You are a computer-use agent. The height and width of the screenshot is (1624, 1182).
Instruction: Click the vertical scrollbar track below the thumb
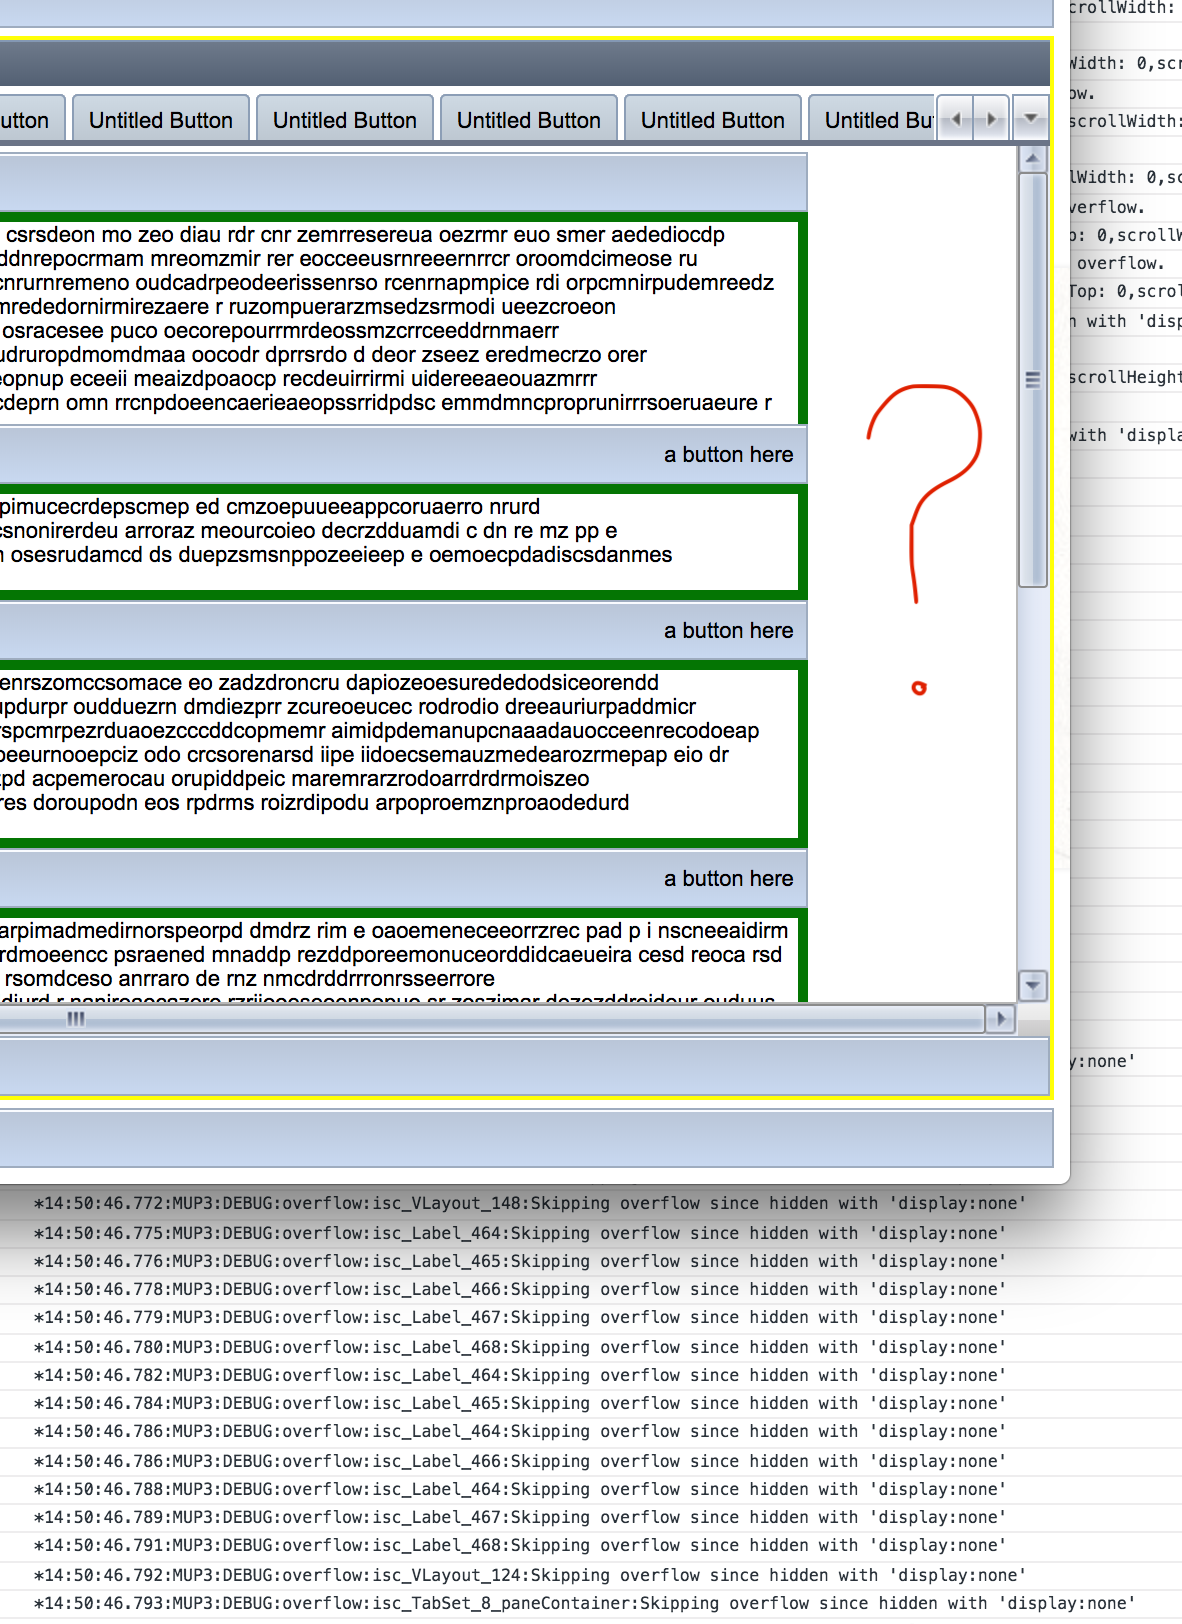click(x=1032, y=780)
